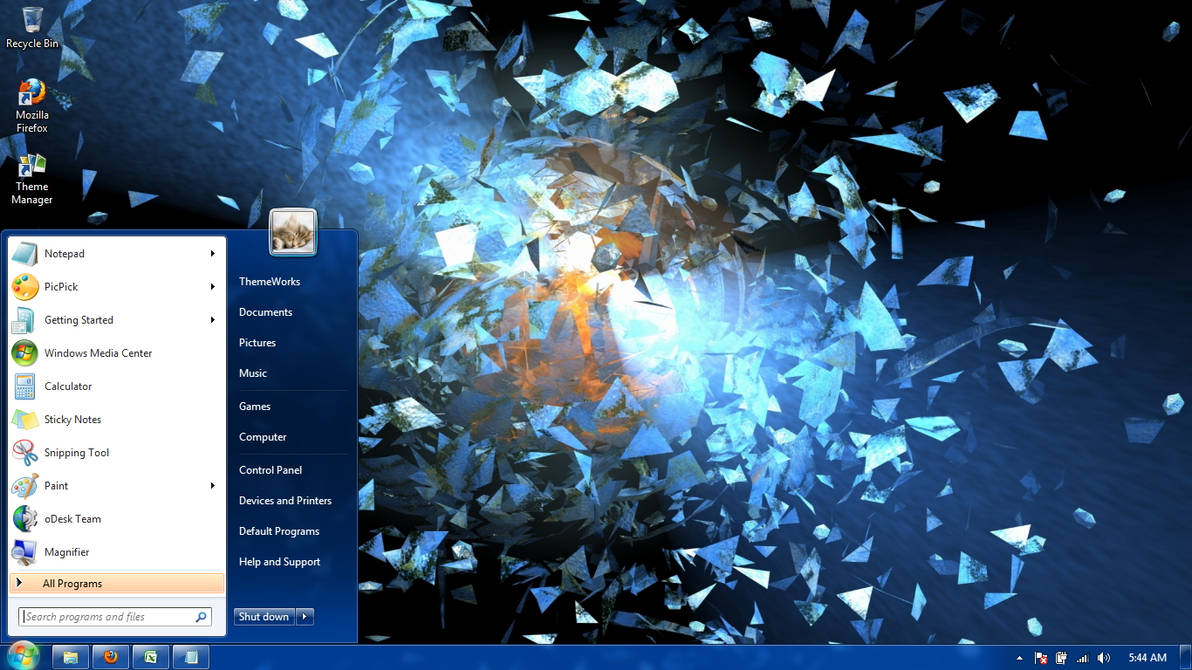Click the Notepad icon in Start menu
This screenshot has width=1192, height=670.
(x=24, y=254)
